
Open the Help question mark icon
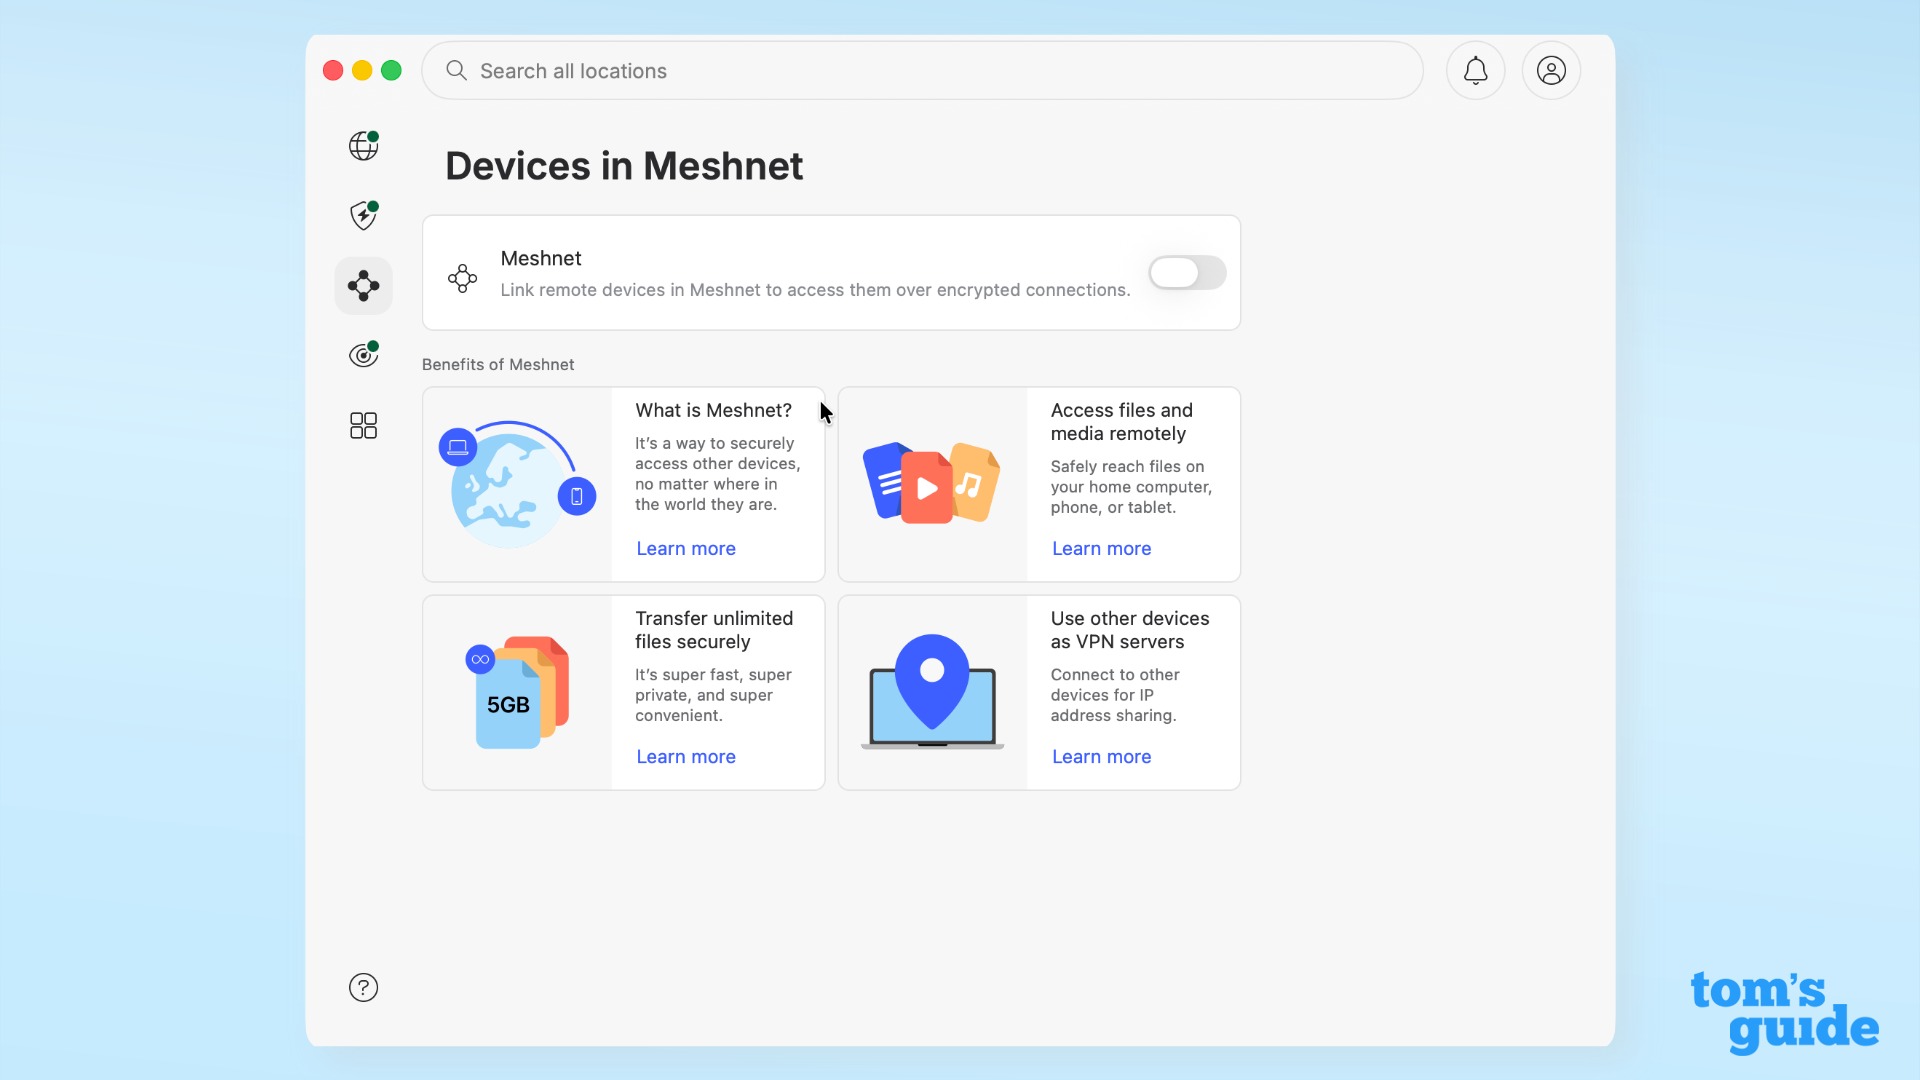[x=362, y=987]
